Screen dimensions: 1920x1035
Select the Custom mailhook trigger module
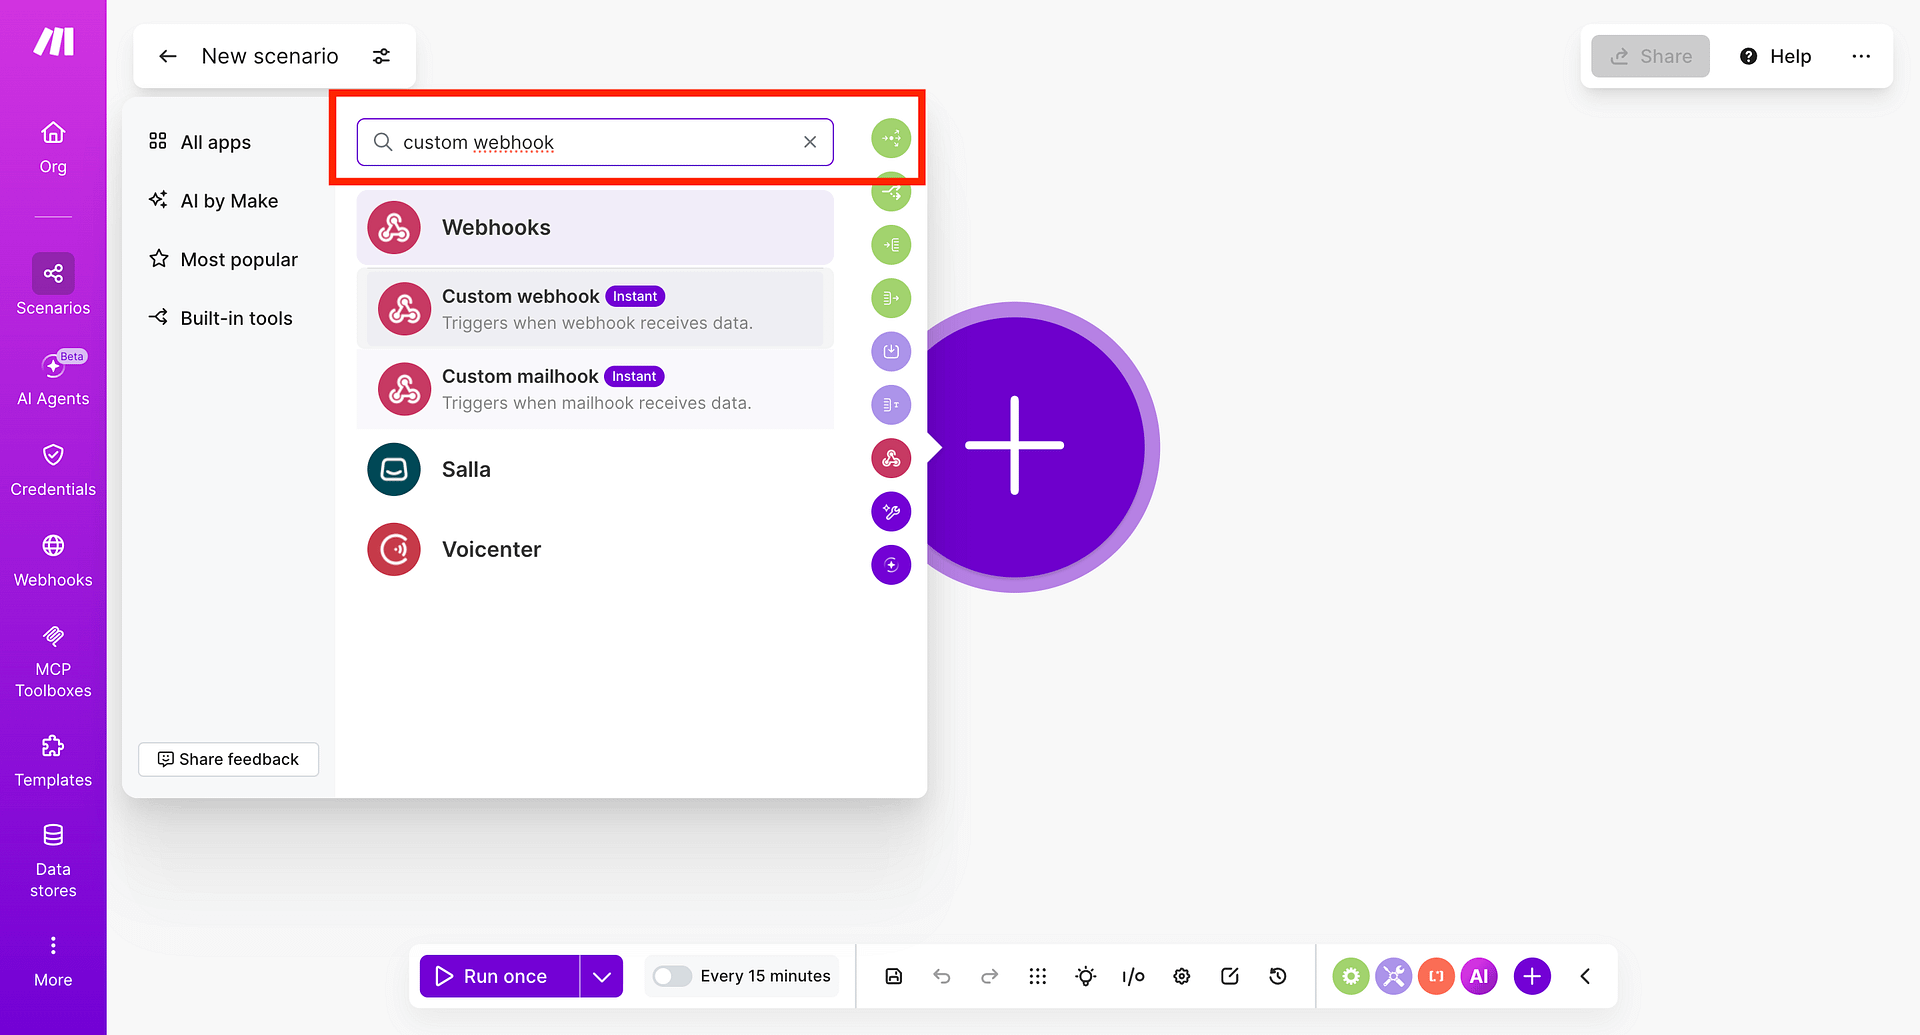[x=595, y=389]
